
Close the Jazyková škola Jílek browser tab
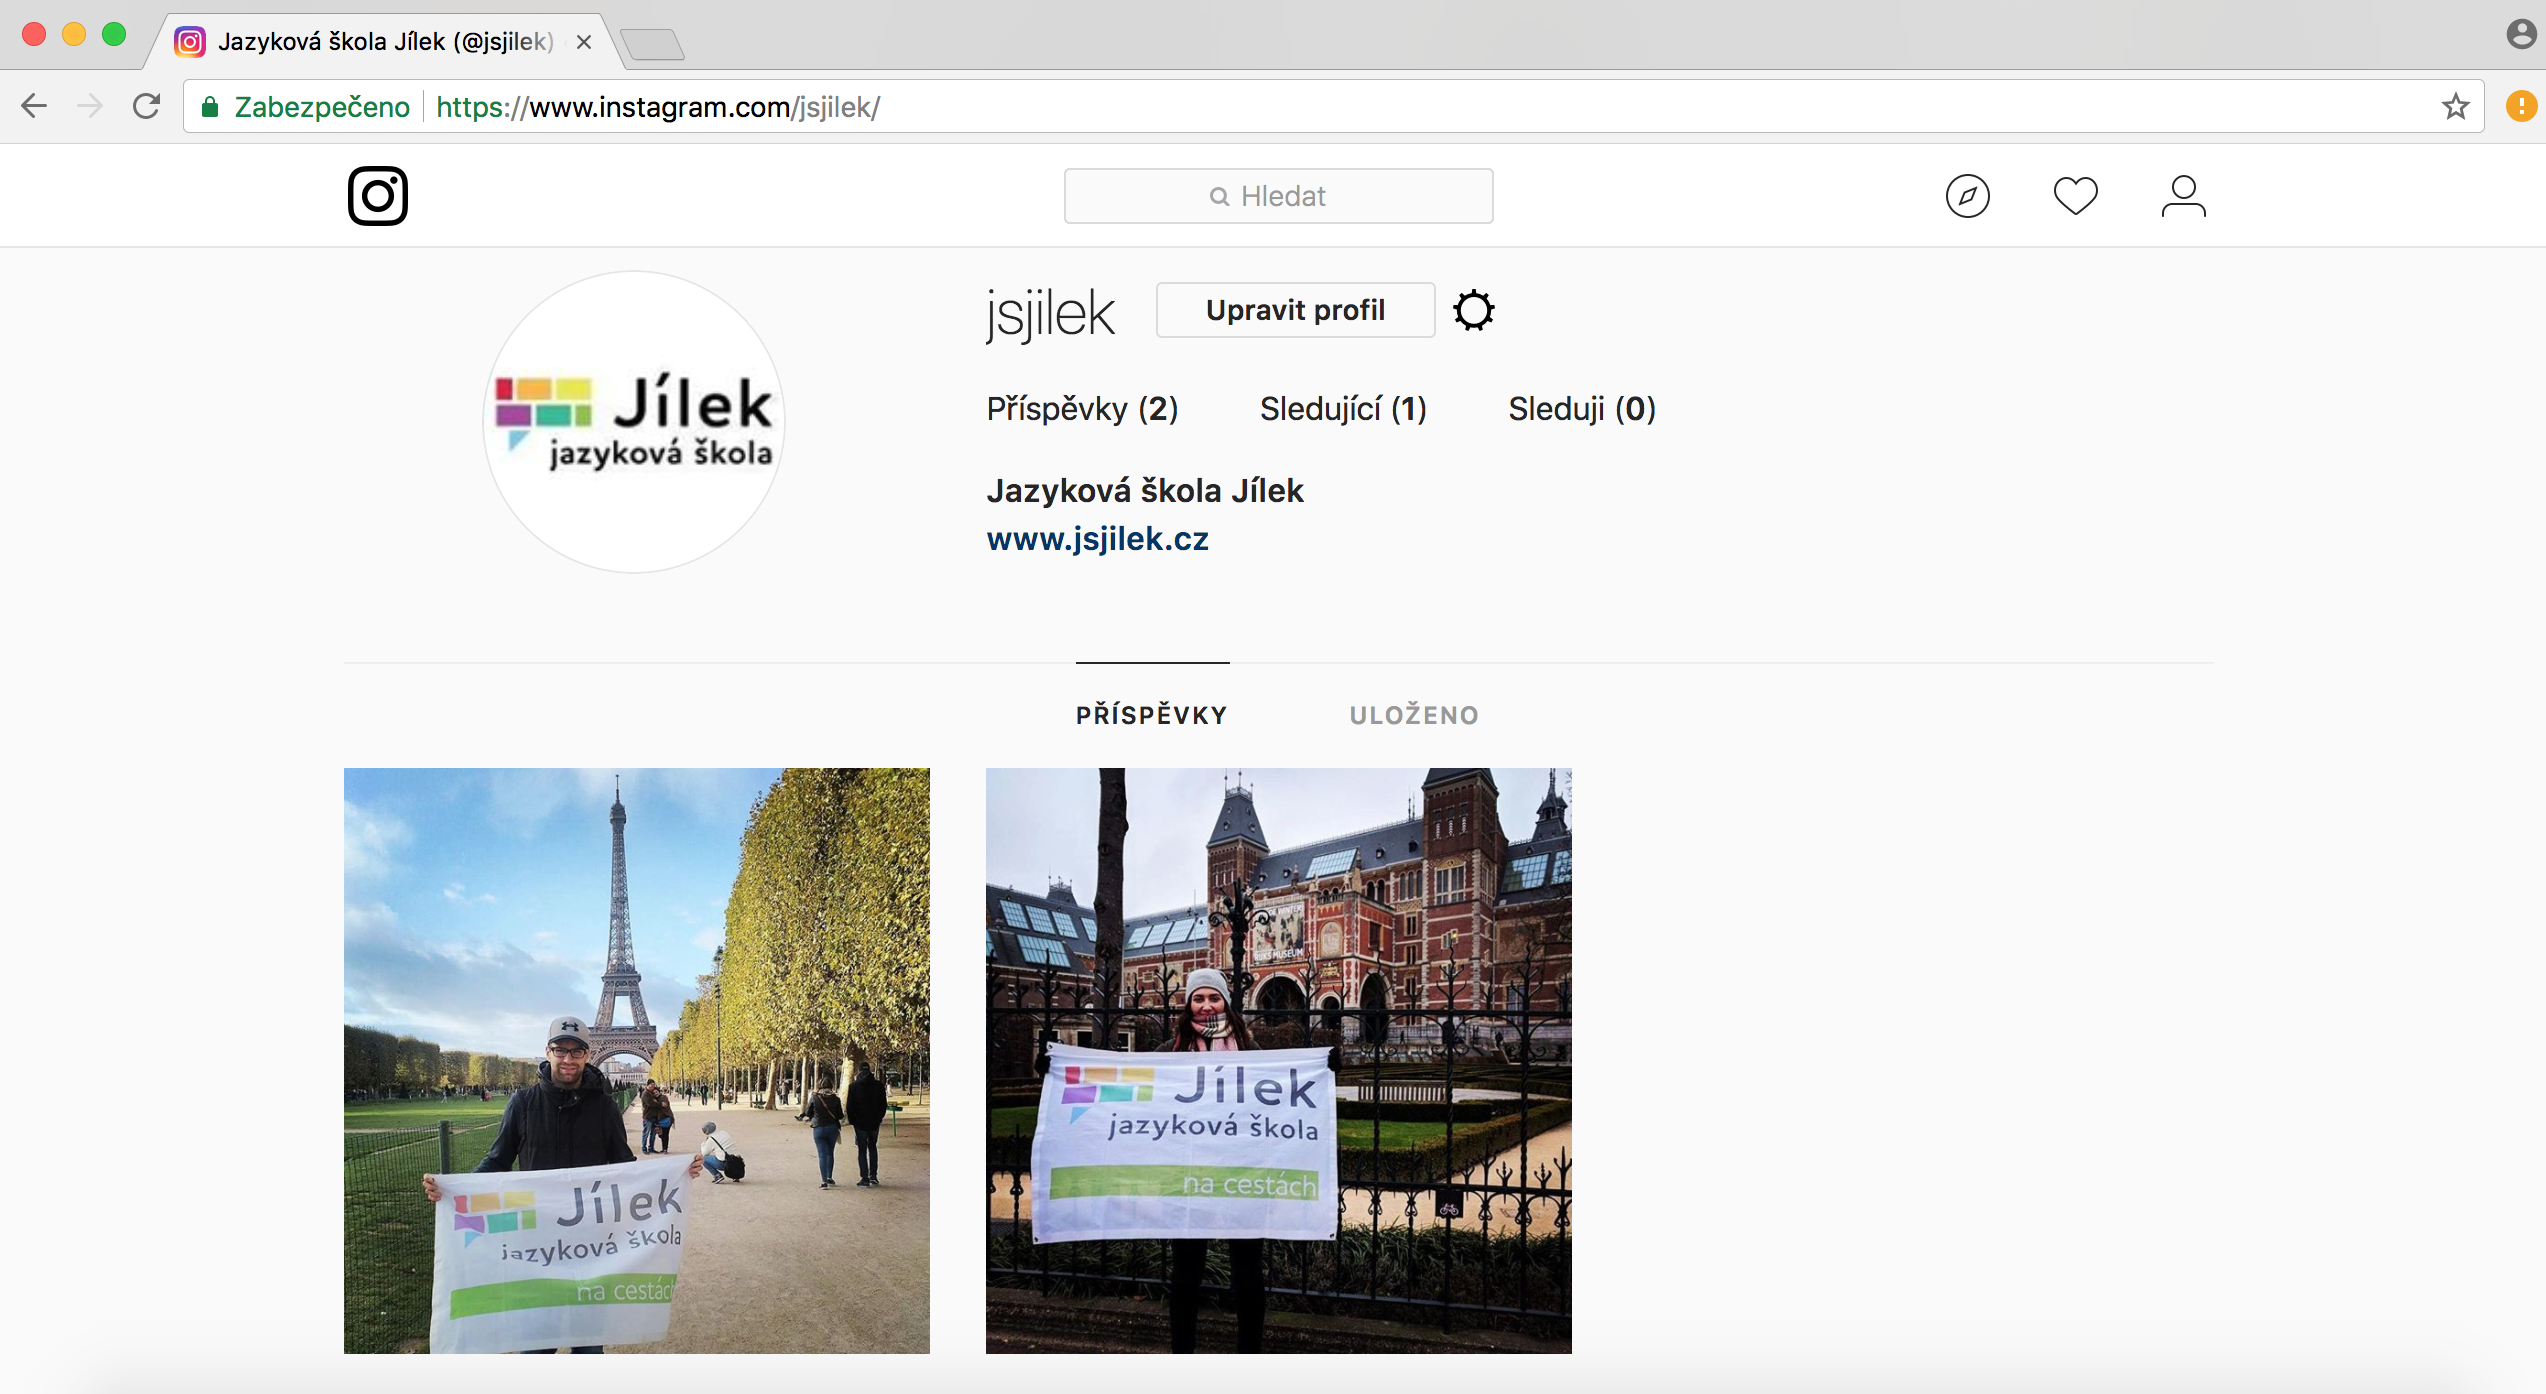tap(584, 42)
